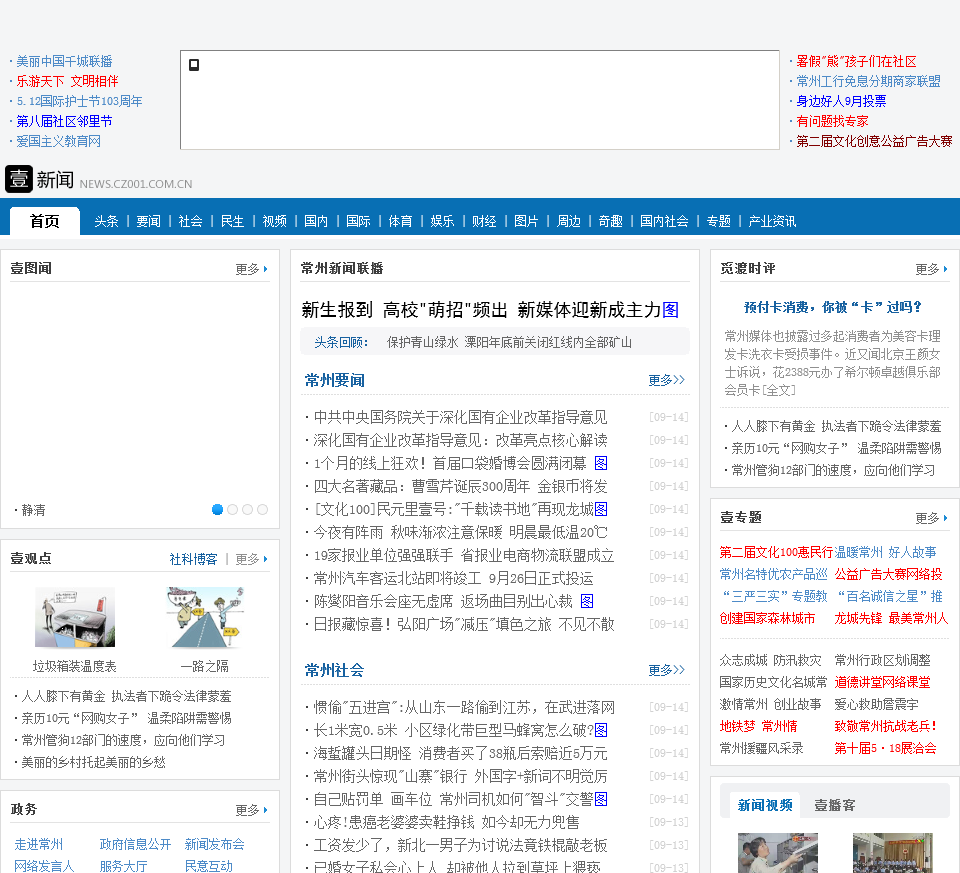
Task: Open the 社科博客 link in 壹观点
Action: (193, 559)
